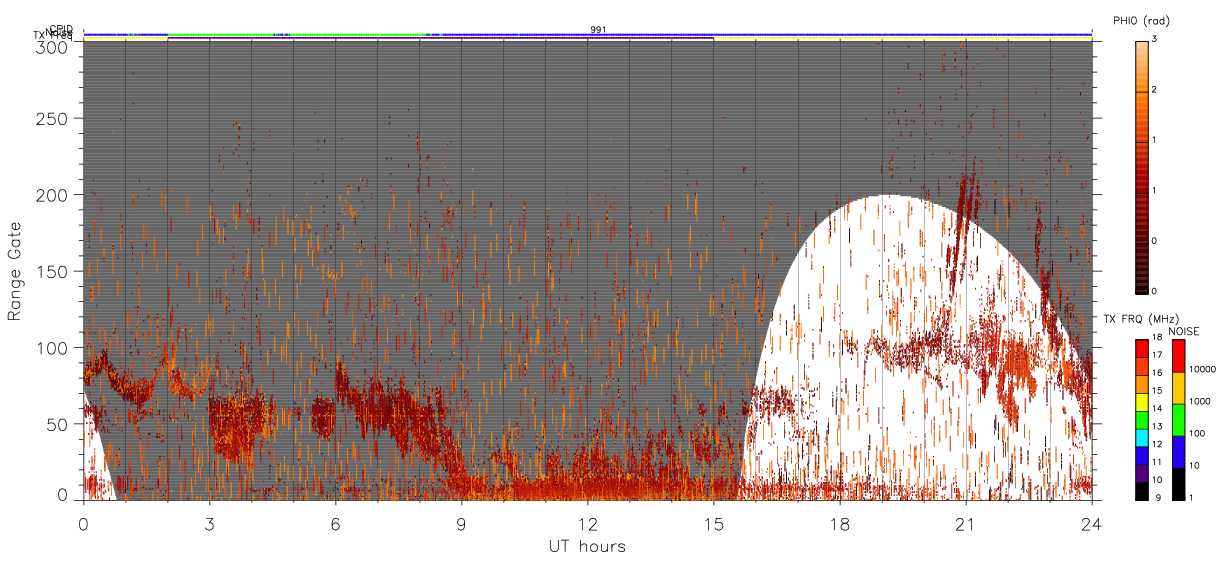Click the yellow 14–15 MHz TX FRQ swatch
Viewport: 1228px width, 567px height.
tap(1141, 403)
